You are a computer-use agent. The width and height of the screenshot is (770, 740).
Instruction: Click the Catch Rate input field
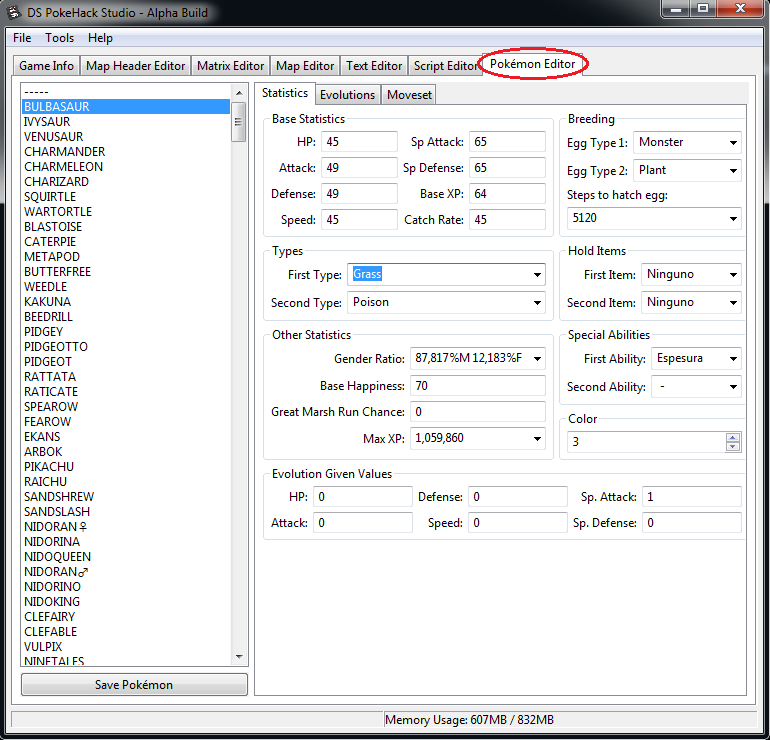click(x=507, y=219)
